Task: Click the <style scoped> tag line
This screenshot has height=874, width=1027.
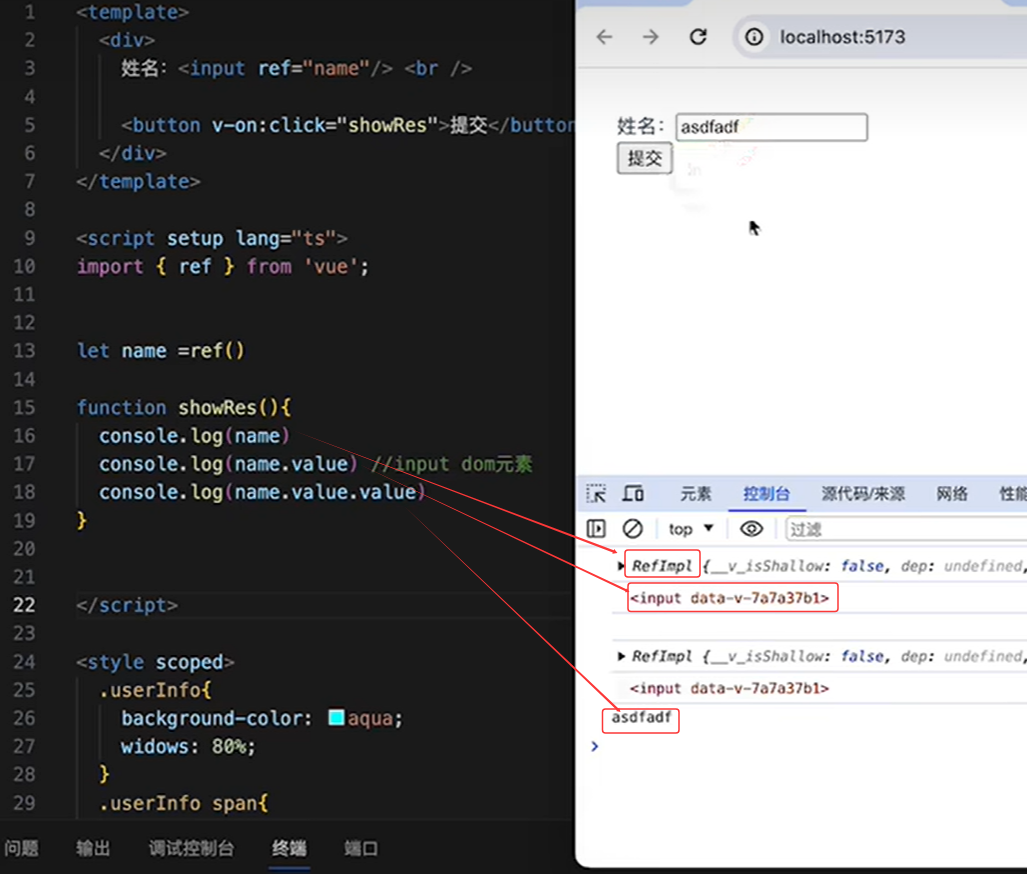Action: coord(155,662)
